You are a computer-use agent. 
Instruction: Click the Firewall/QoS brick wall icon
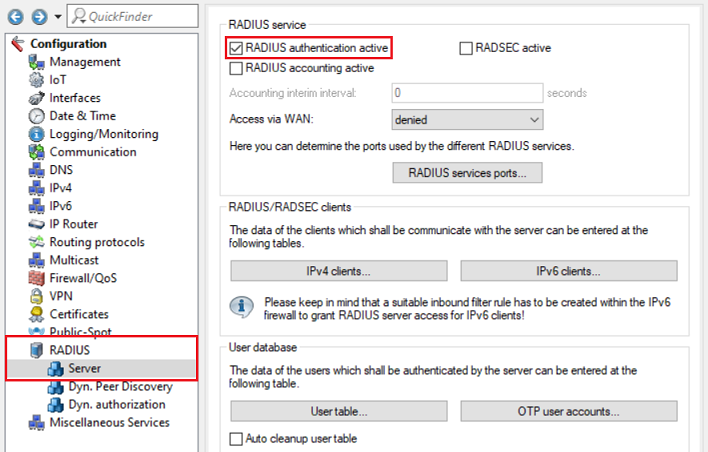pyautogui.click(x=37, y=278)
